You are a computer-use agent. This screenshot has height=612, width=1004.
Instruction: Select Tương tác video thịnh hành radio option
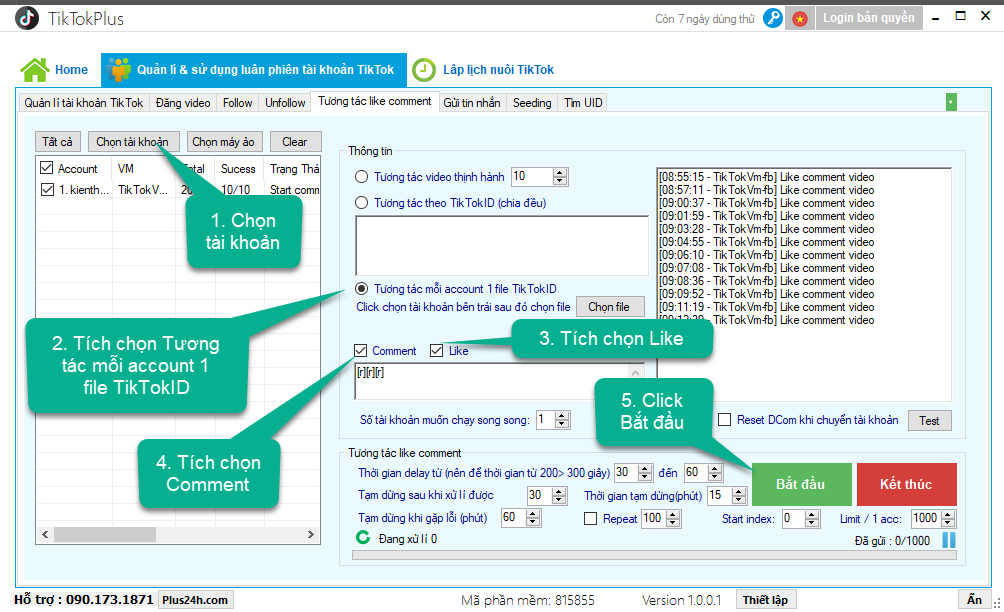(x=361, y=177)
